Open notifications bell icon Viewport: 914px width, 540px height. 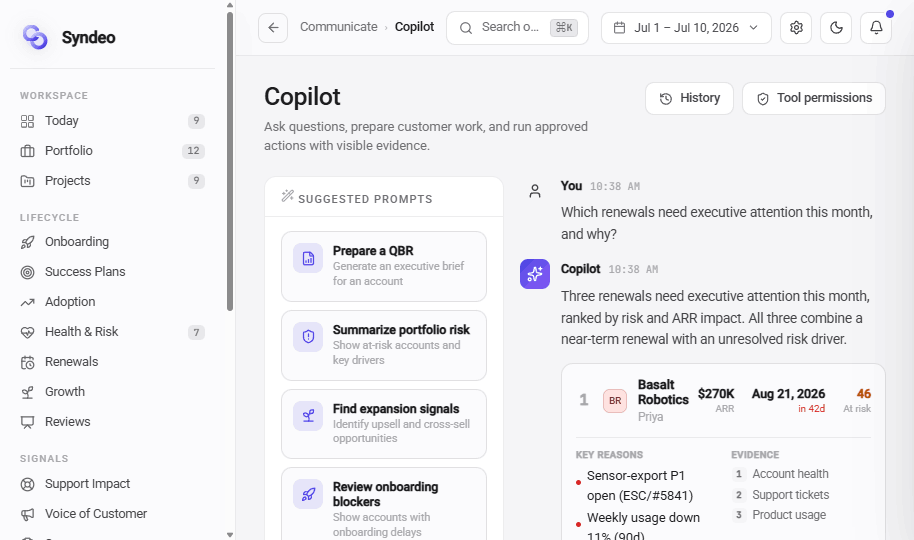point(876,27)
